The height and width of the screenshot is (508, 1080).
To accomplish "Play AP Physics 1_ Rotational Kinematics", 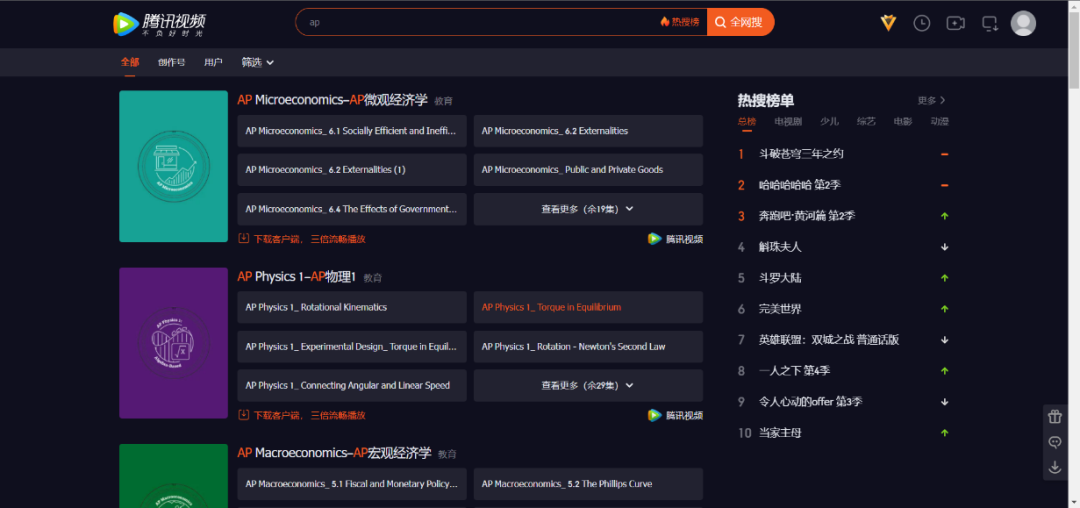I will (x=352, y=307).
